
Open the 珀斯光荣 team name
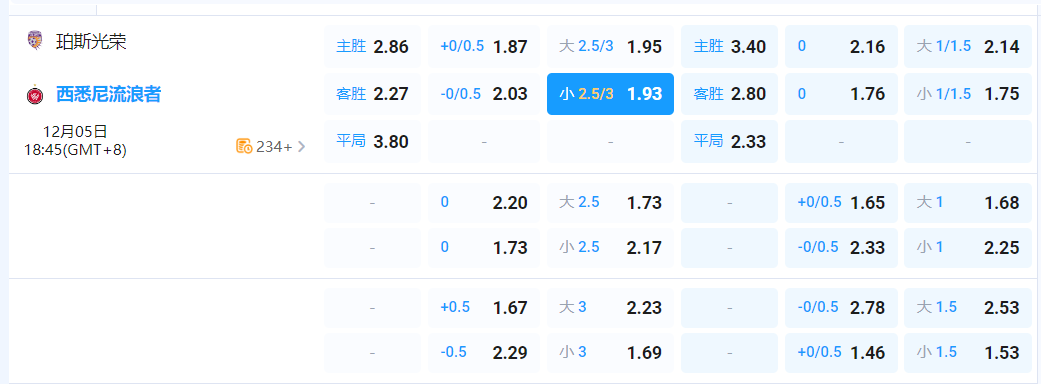tap(92, 42)
